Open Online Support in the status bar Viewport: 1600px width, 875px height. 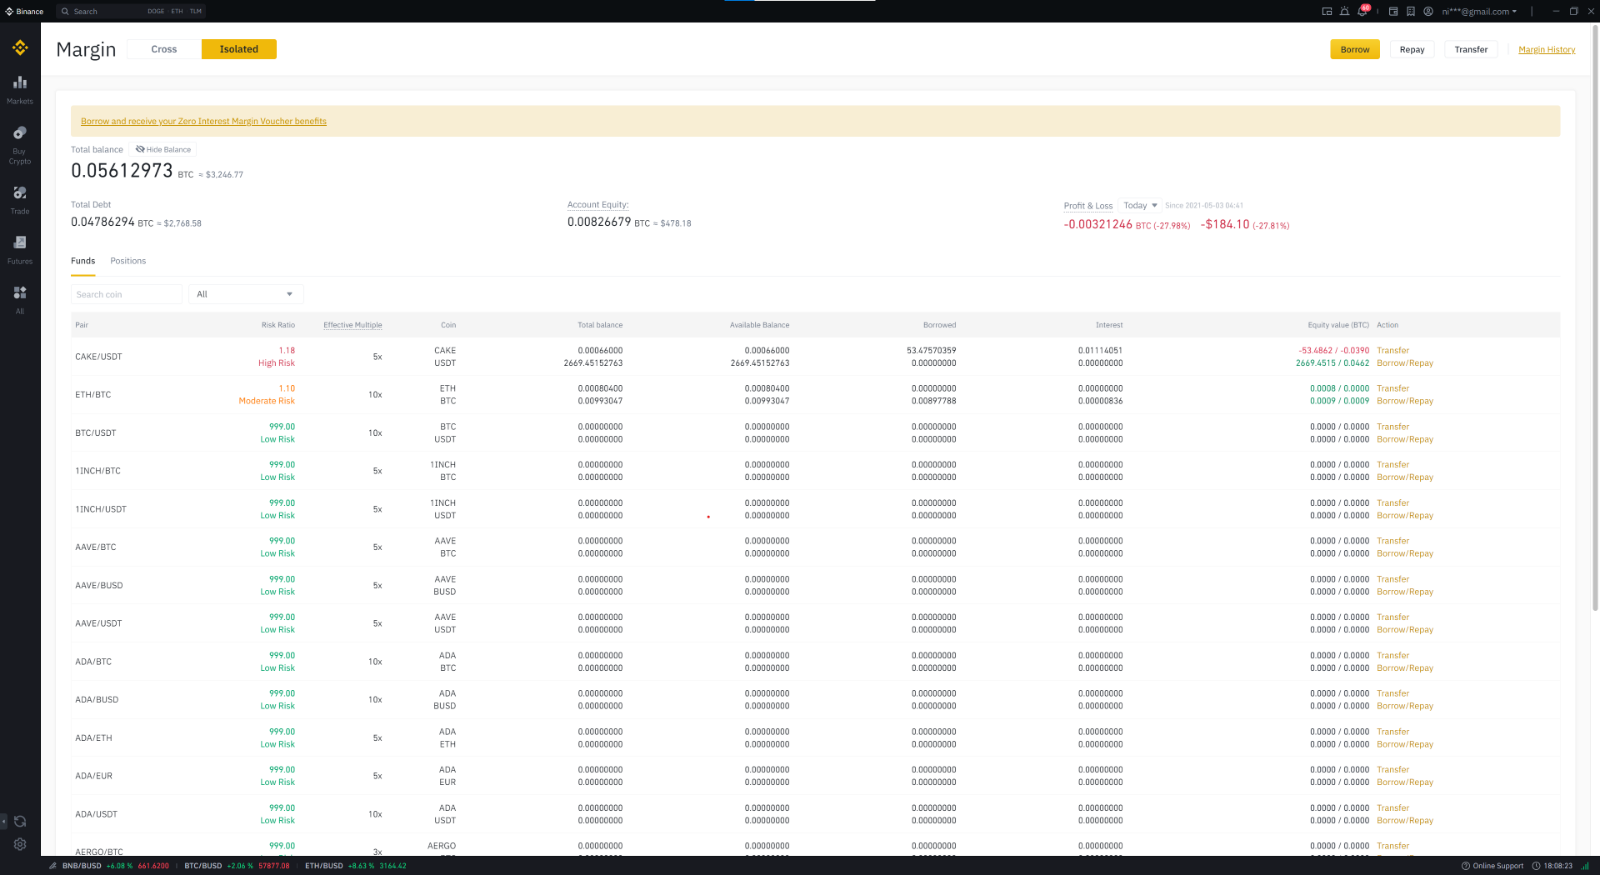[x=1492, y=866]
